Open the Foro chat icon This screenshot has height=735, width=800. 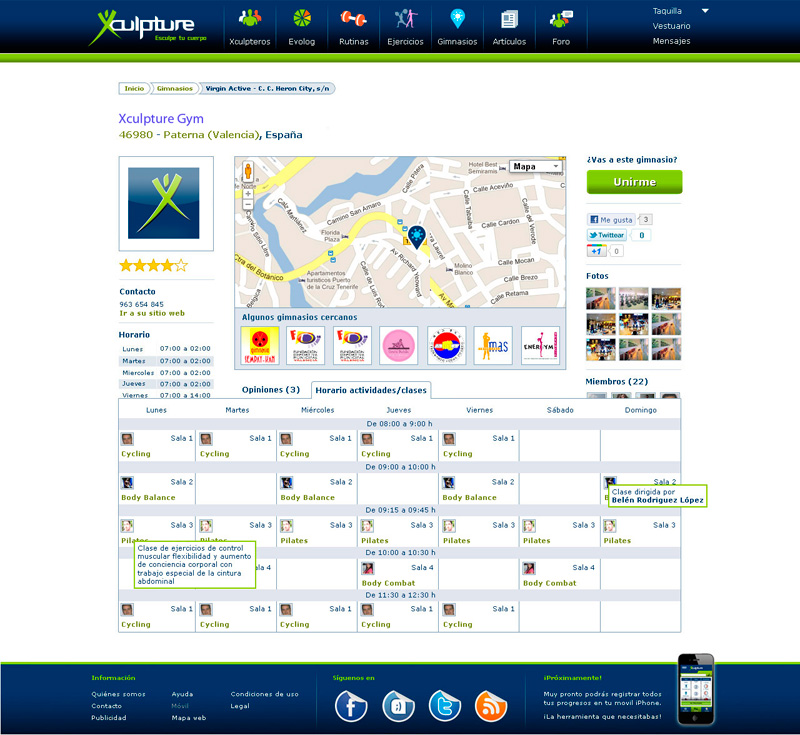click(x=561, y=19)
